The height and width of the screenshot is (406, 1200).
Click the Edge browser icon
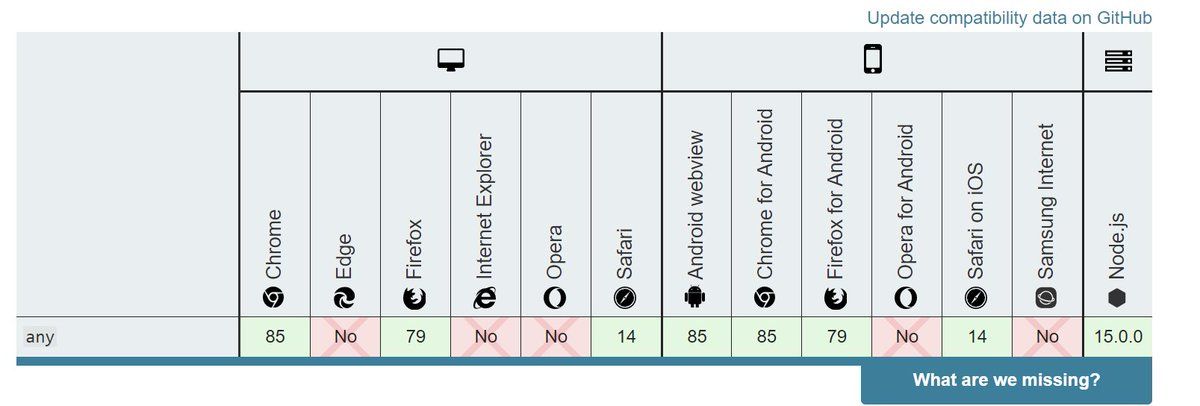pos(345,297)
